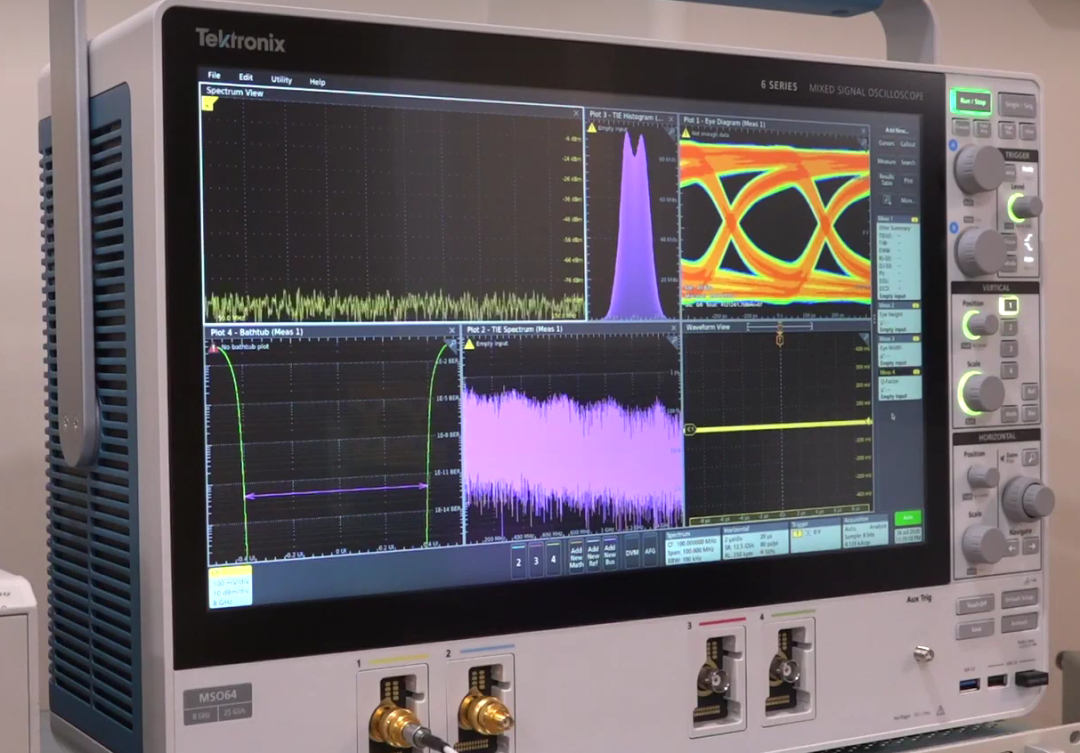Image resolution: width=1080 pixels, height=753 pixels.
Task: Close Plot 2 TIE Spectrum
Action: [x=673, y=328]
